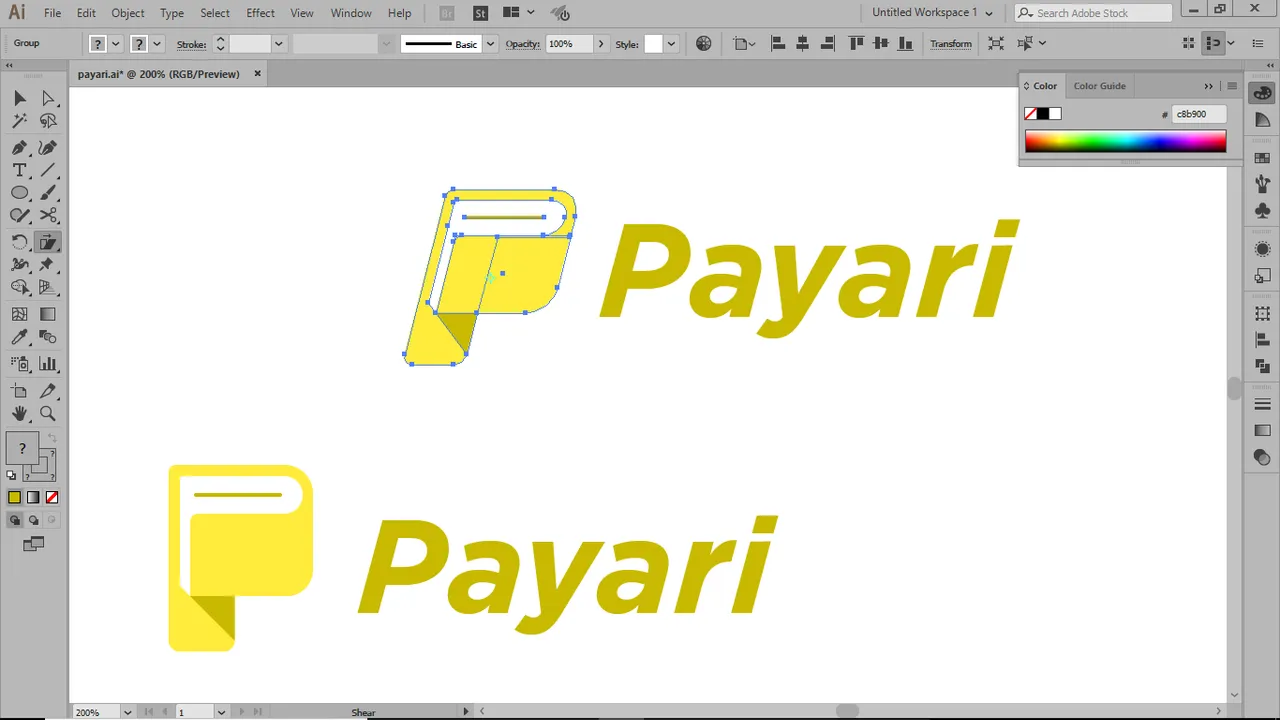Open the artboard number dropdown
The width and height of the screenshot is (1280, 720).
pos(220,712)
